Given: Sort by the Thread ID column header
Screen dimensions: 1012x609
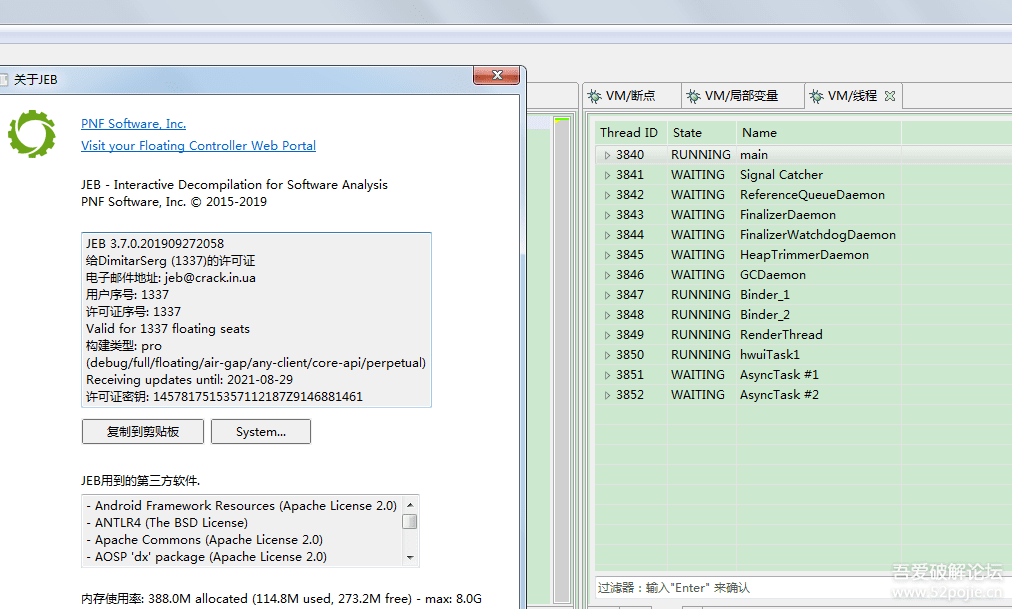Looking at the screenshot, I should pos(631,133).
